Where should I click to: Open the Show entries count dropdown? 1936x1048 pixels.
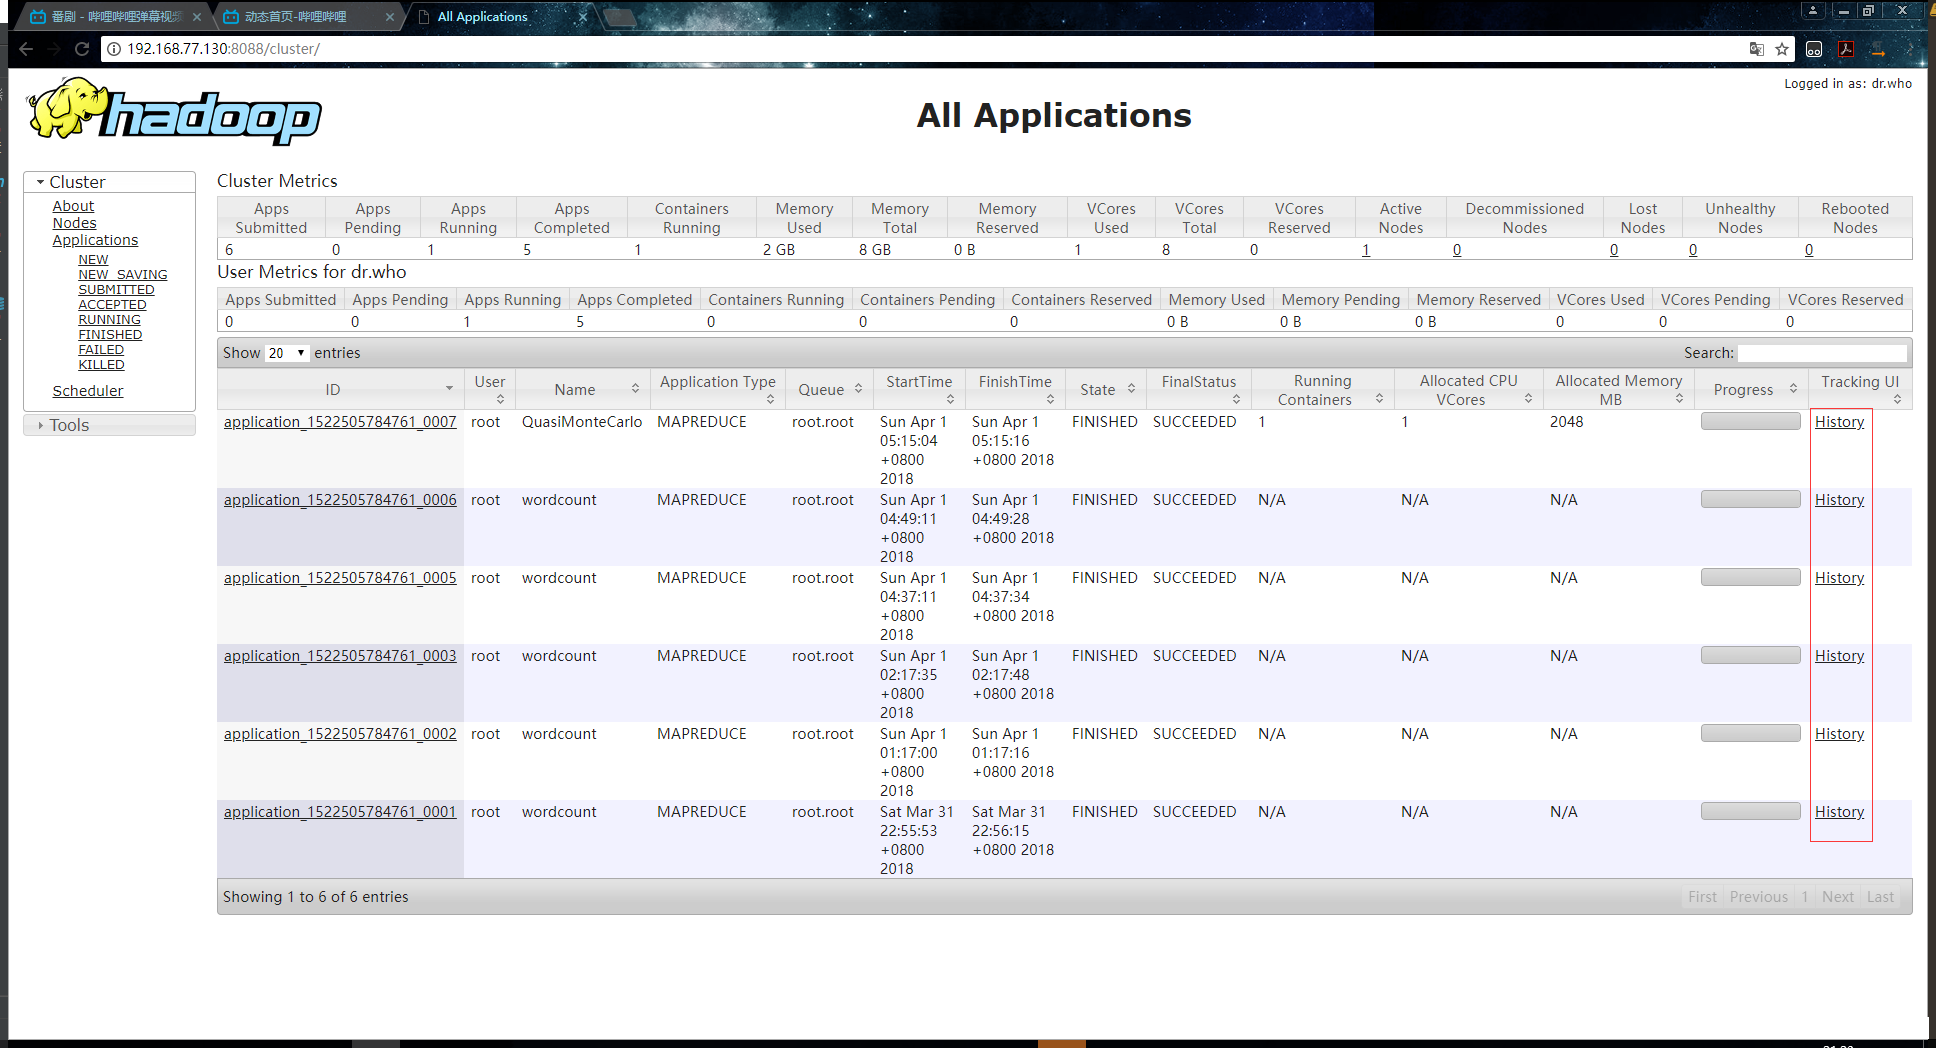(x=287, y=353)
